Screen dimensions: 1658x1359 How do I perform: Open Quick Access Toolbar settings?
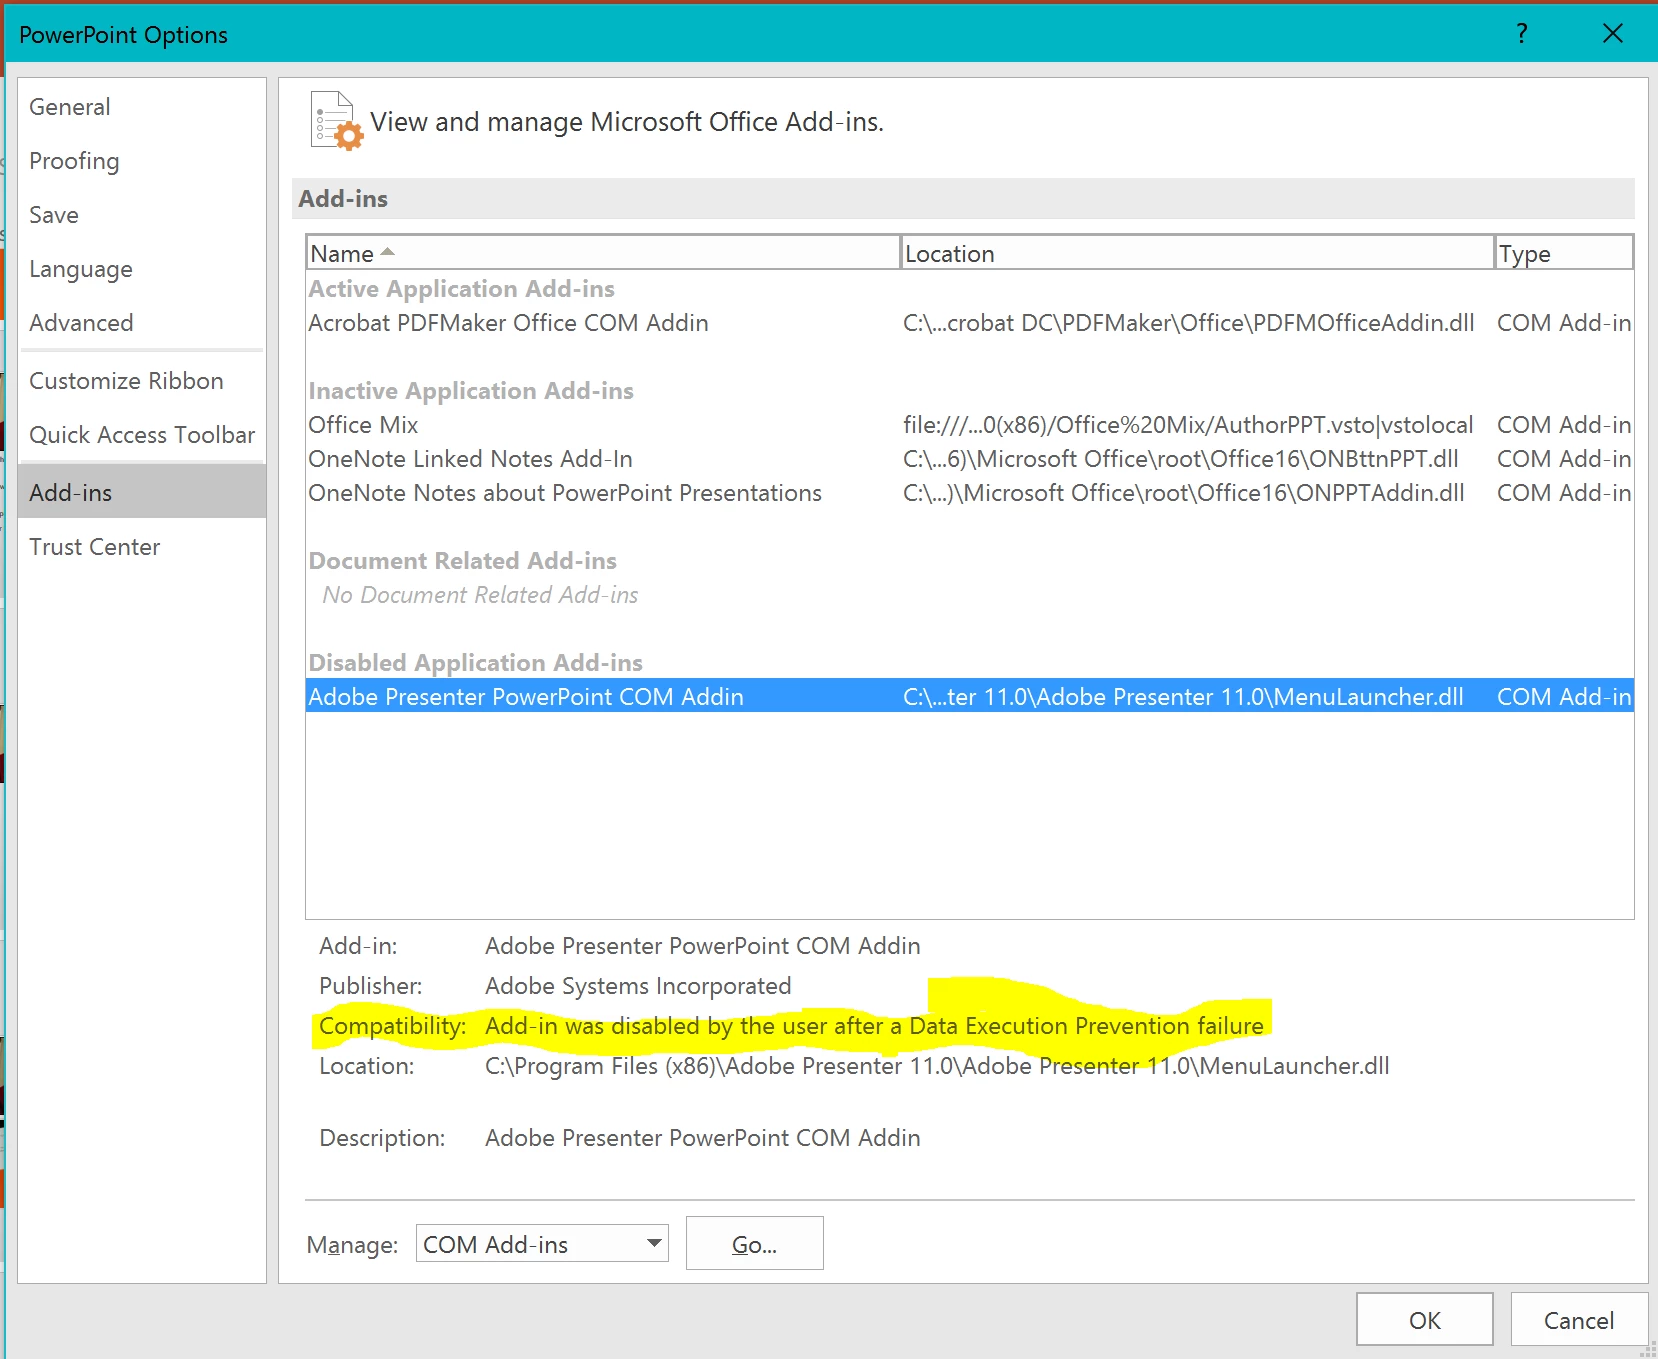(141, 435)
